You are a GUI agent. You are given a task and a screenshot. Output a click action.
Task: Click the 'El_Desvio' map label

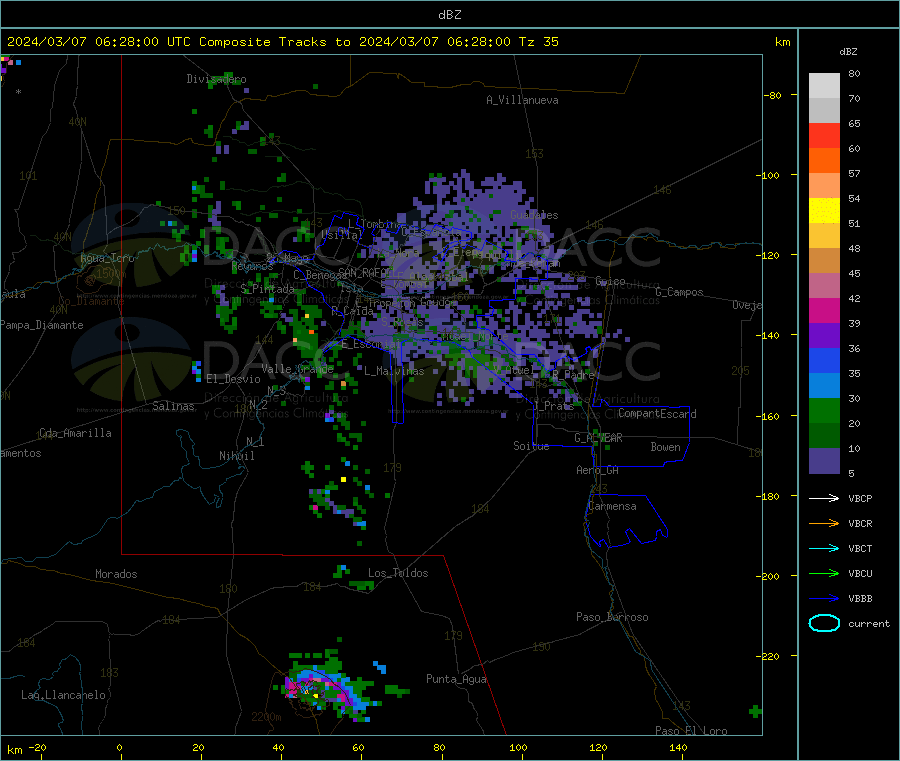(233, 379)
